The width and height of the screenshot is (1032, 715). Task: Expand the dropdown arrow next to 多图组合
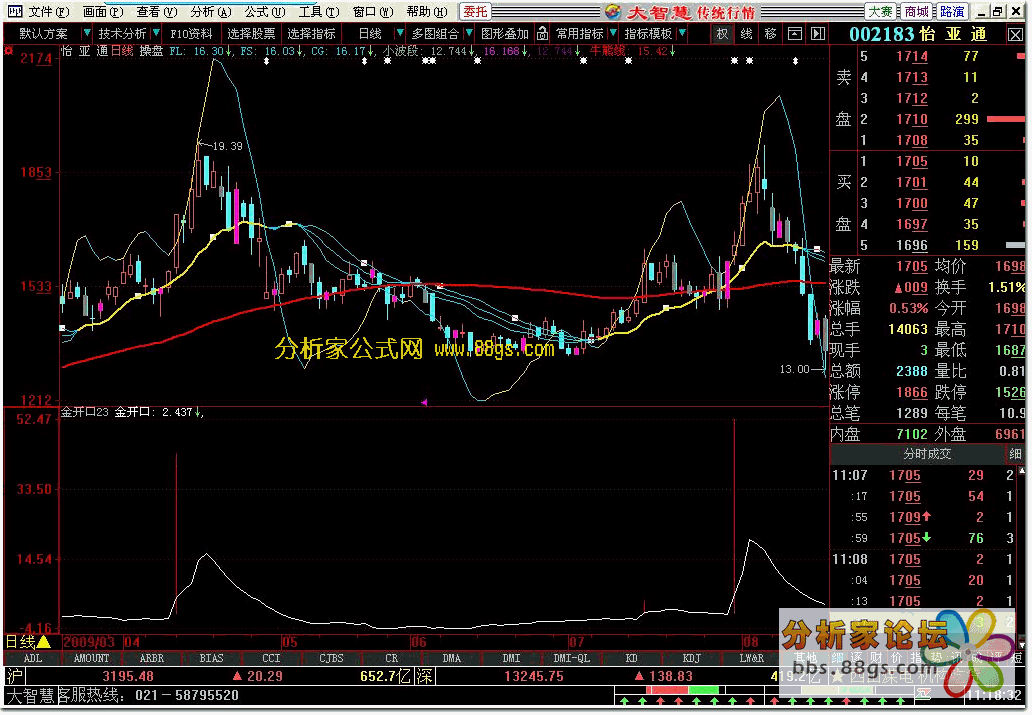pyautogui.click(x=469, y=33)
